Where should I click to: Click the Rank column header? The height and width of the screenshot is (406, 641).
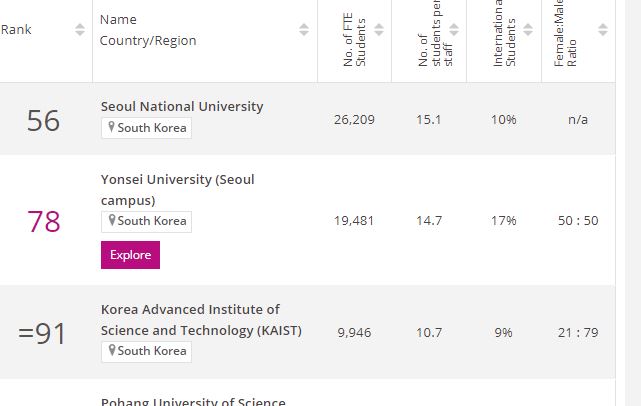[17, 30]
